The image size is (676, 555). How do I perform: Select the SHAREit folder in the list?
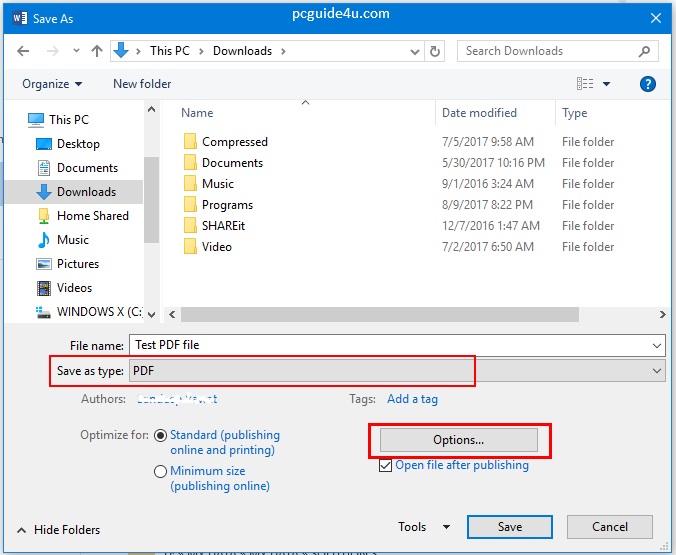(222, 226)
